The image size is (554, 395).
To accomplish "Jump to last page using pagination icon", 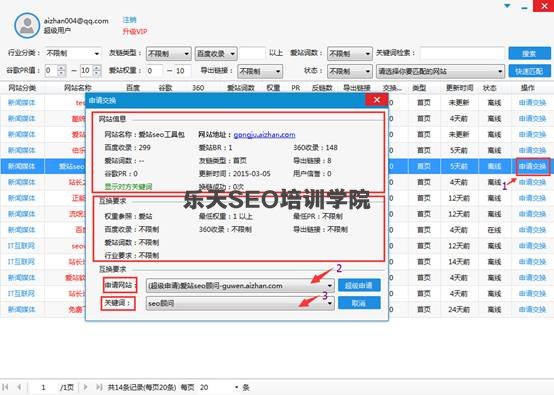I will coord(99,387).
